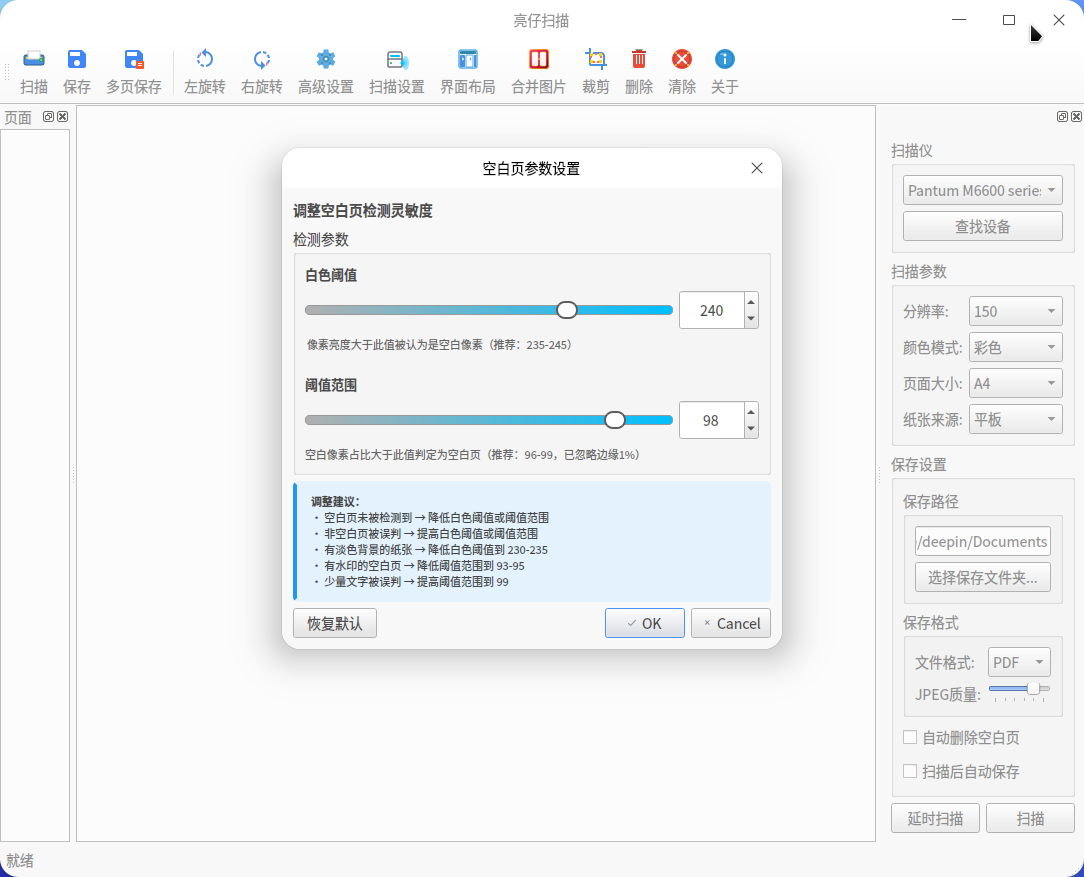Increase 阈值范围 value with up arrow
1084x877 pixels.
751,412
